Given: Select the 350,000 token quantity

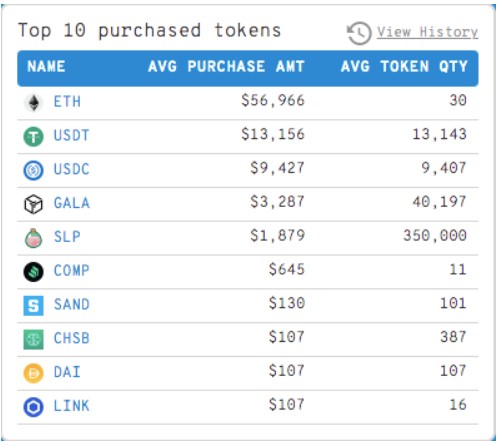Looking at the screenshot, I should [435, 236].
